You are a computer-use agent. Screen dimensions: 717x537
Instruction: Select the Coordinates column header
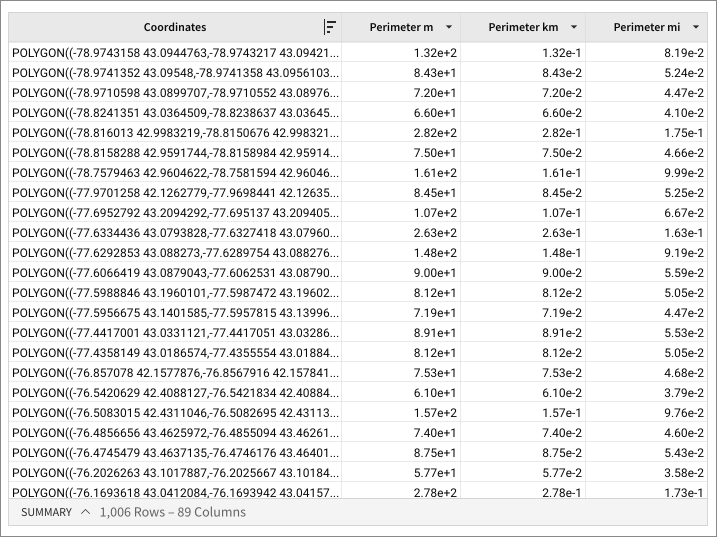(175, 28)
